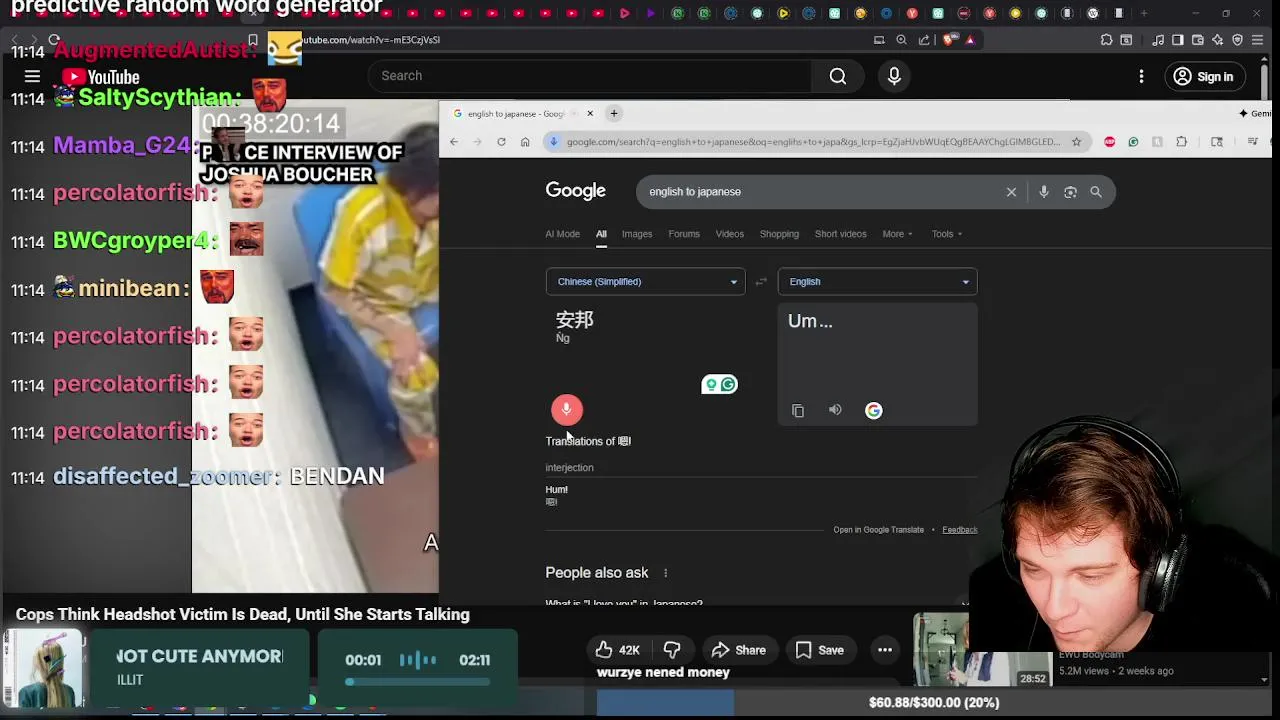Open People also ask options menu

click(665, 573)
